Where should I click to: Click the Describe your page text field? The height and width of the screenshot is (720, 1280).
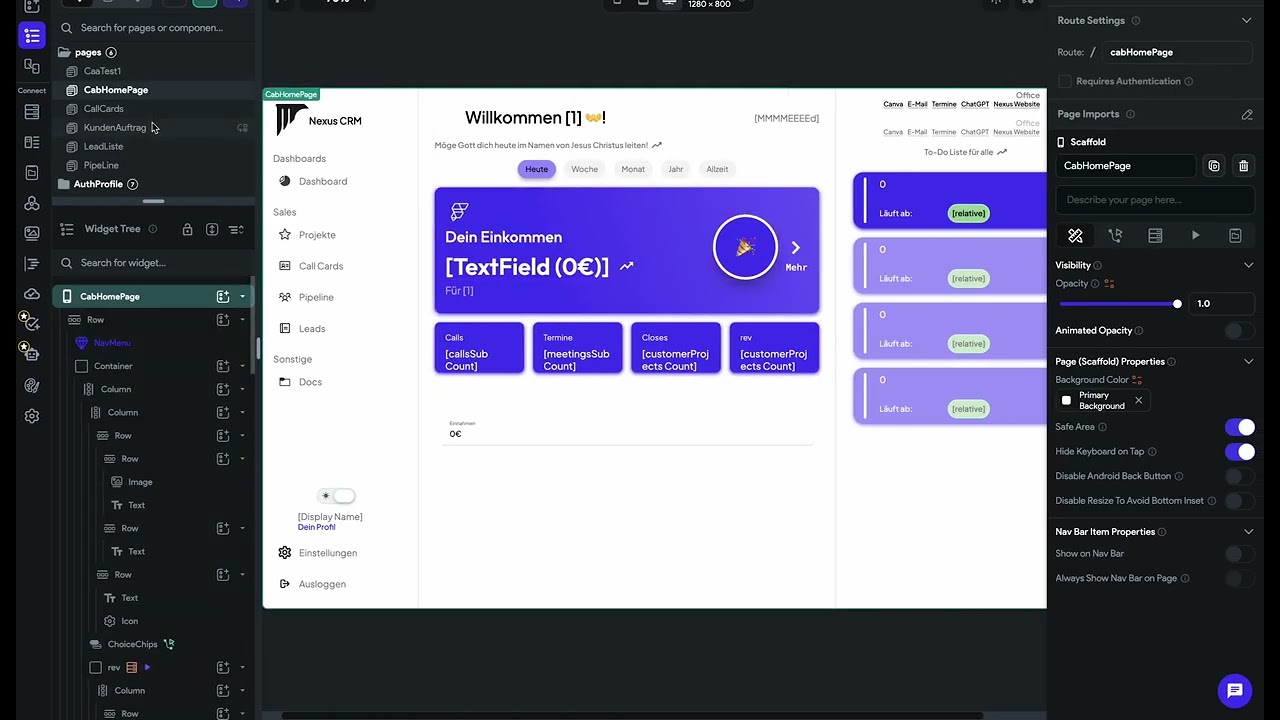[x=1155, y=200]
